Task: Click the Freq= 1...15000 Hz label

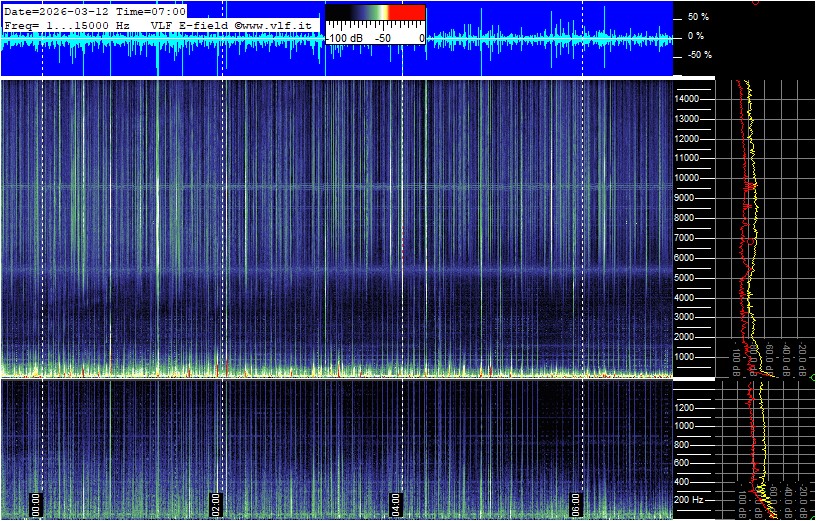Action: (67, 23)
